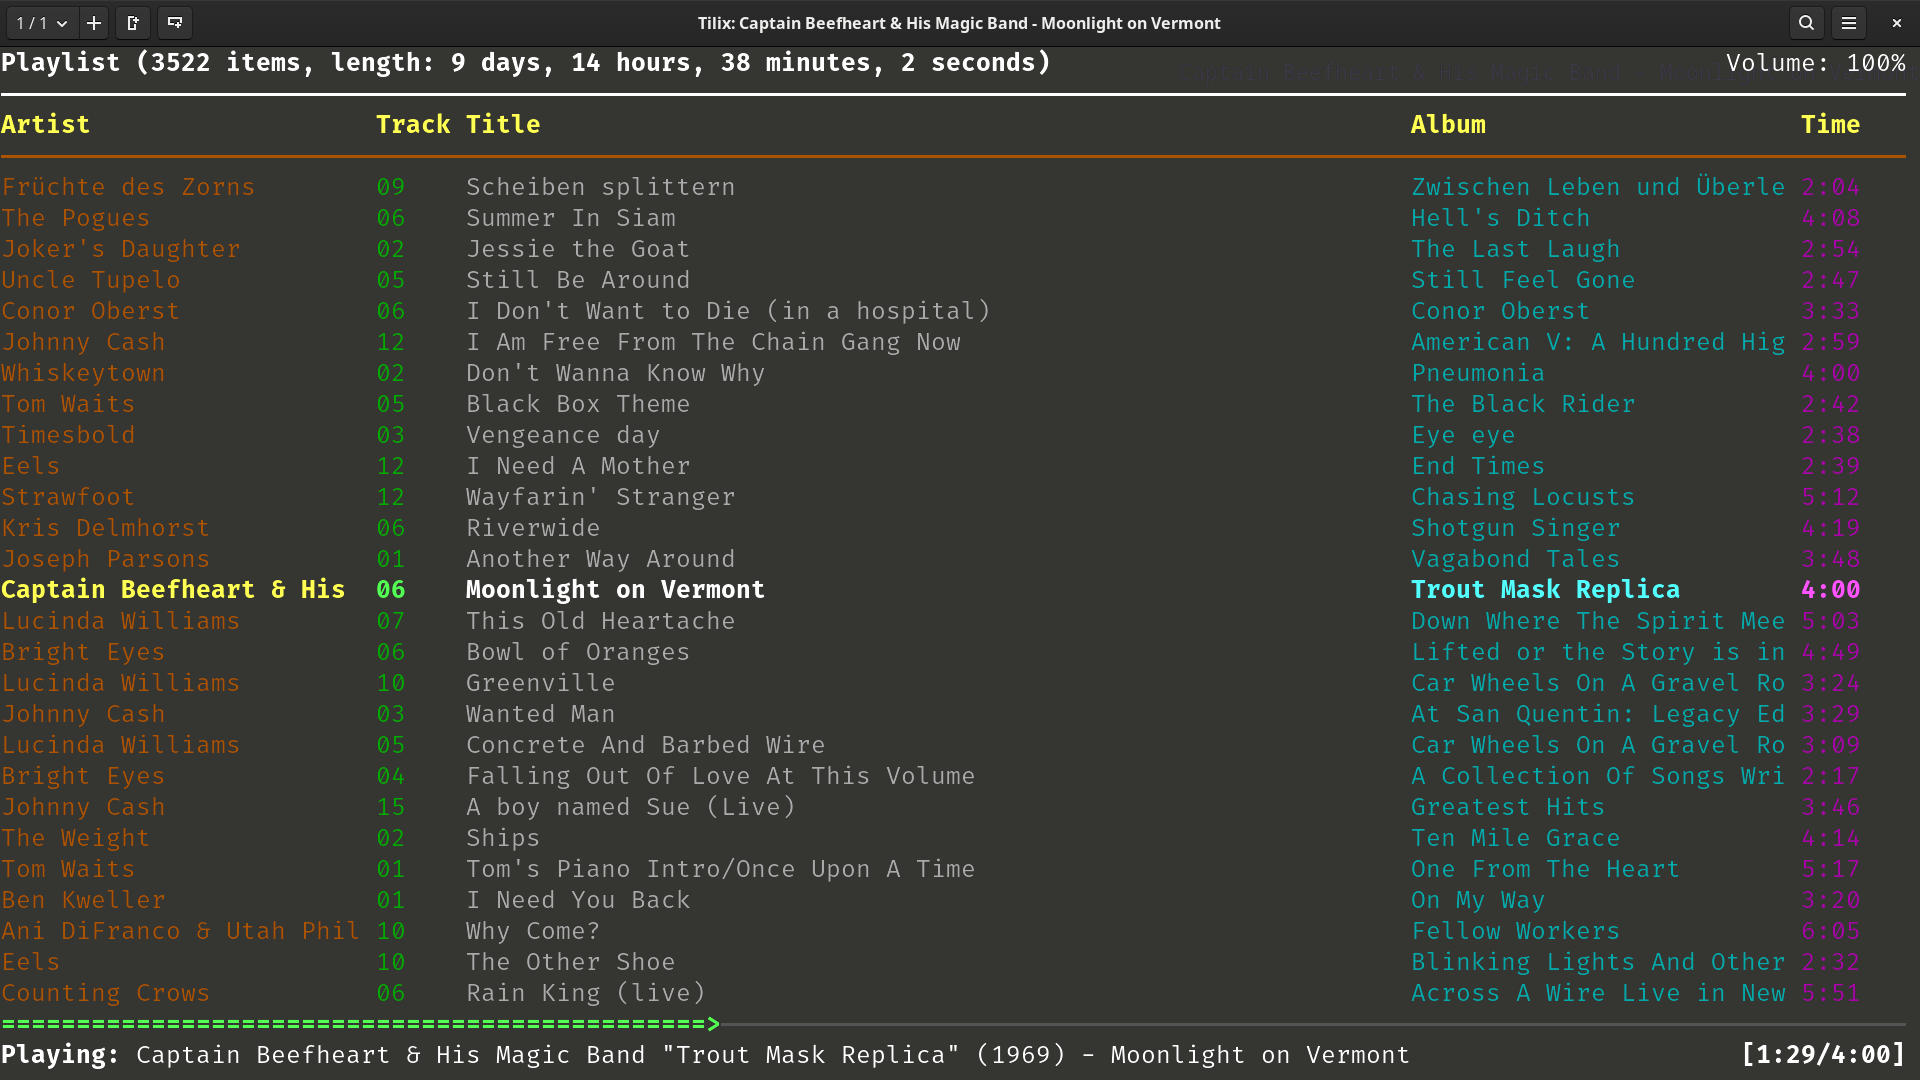Screen dimensions: 1920x1080
Task: Select the track Moonlight on Vermont
Action: click(615, 590)
